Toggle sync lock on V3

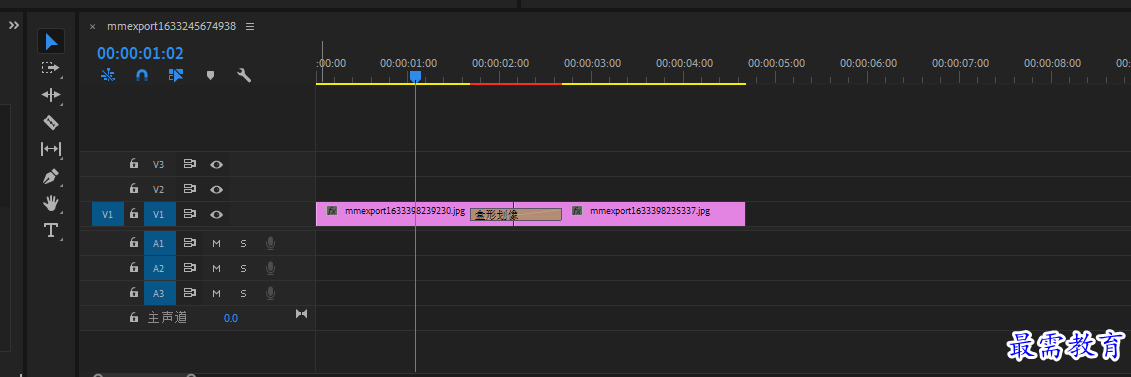click(190, 164)
